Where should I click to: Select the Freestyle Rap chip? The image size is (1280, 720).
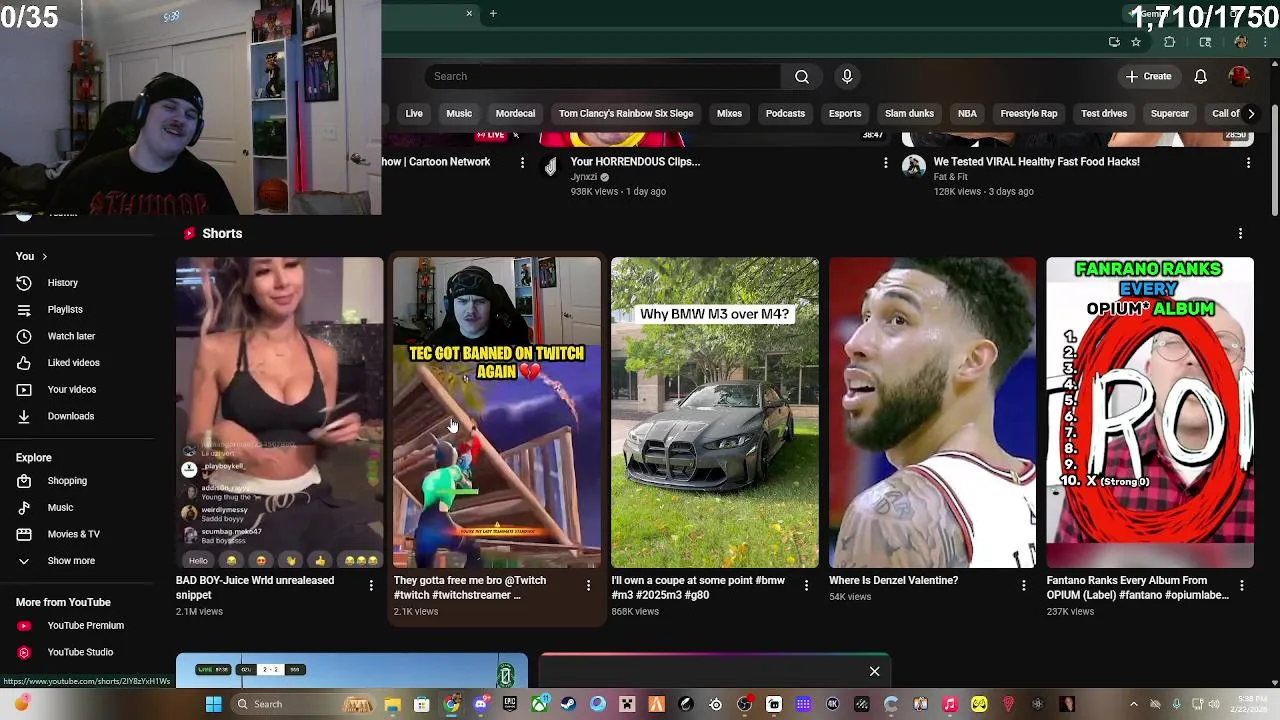pos(1028,113)
